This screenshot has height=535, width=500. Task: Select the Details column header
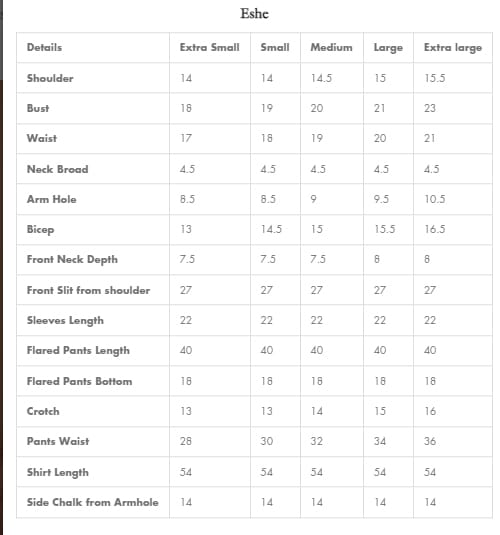click(x=44, y=47)
